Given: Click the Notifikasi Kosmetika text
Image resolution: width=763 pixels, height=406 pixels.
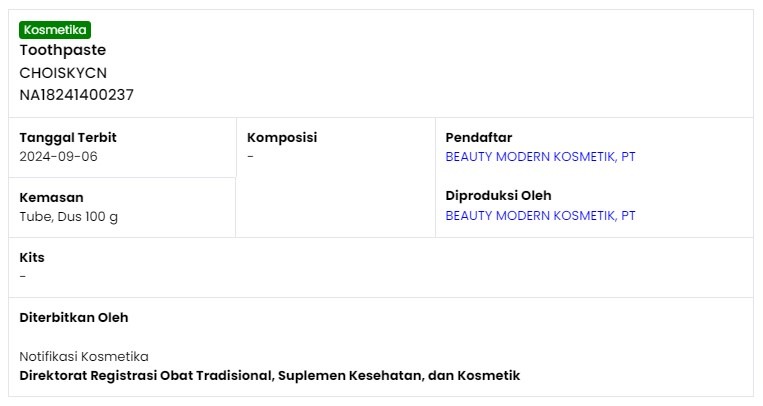Looking at the screenshot, I should pos(84,356).
